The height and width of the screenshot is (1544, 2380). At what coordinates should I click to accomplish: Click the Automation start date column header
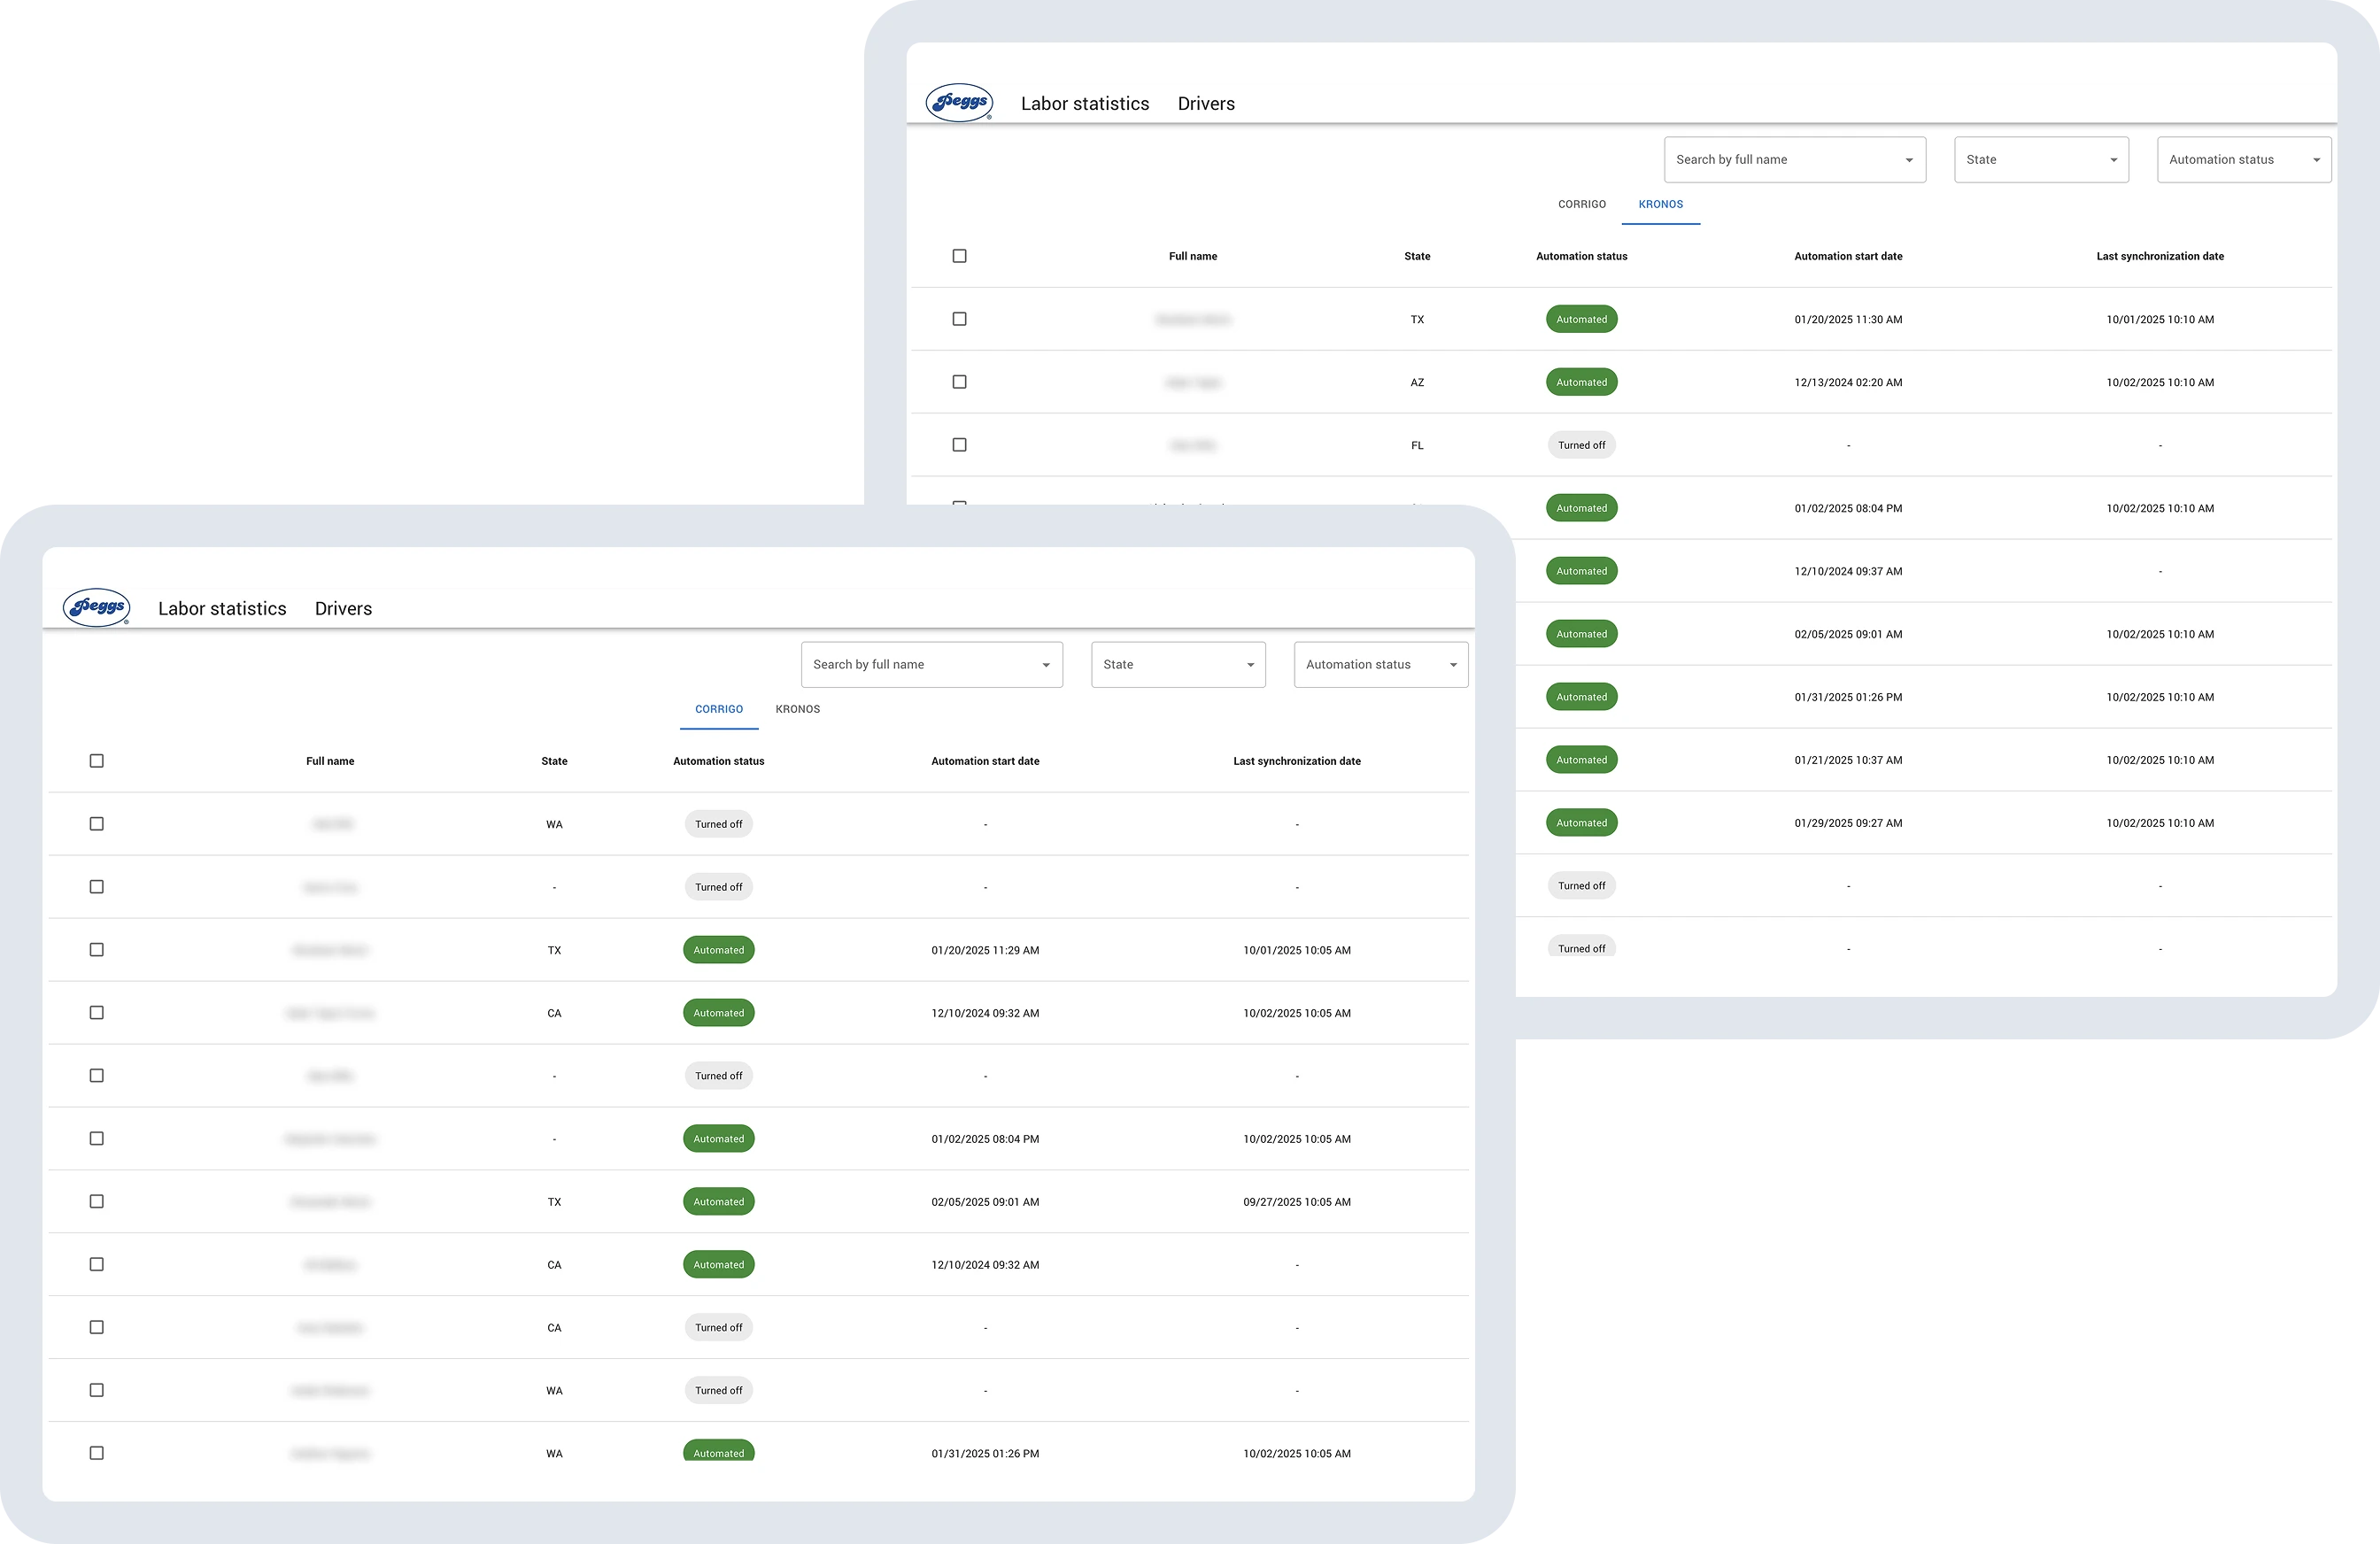pos(985,760)
